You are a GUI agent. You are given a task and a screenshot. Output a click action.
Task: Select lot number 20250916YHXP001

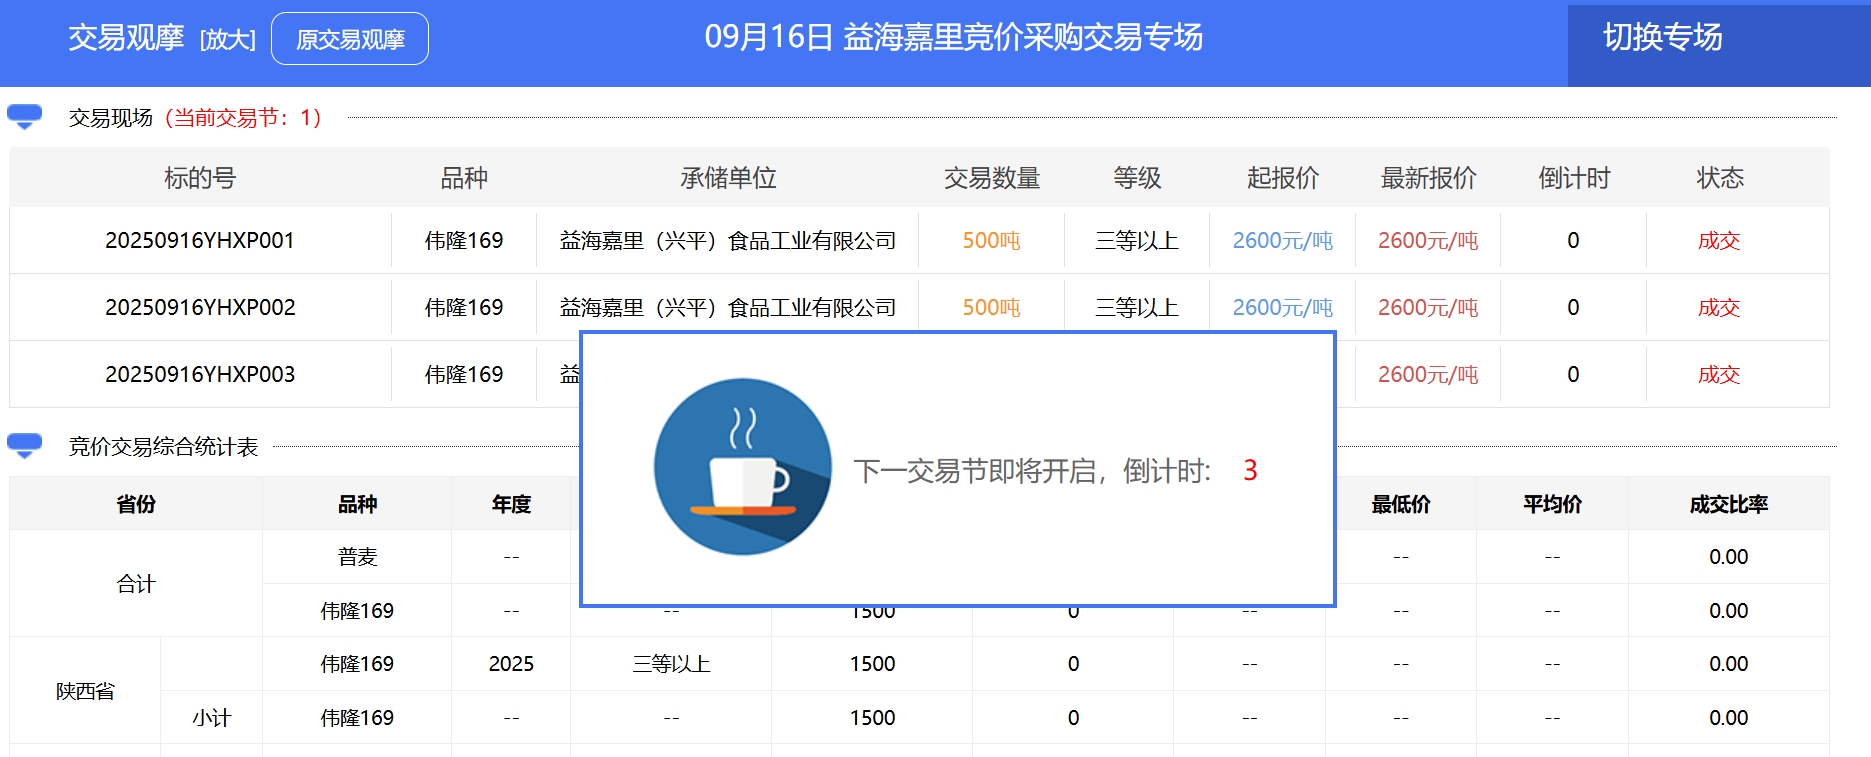pos(200,241)
